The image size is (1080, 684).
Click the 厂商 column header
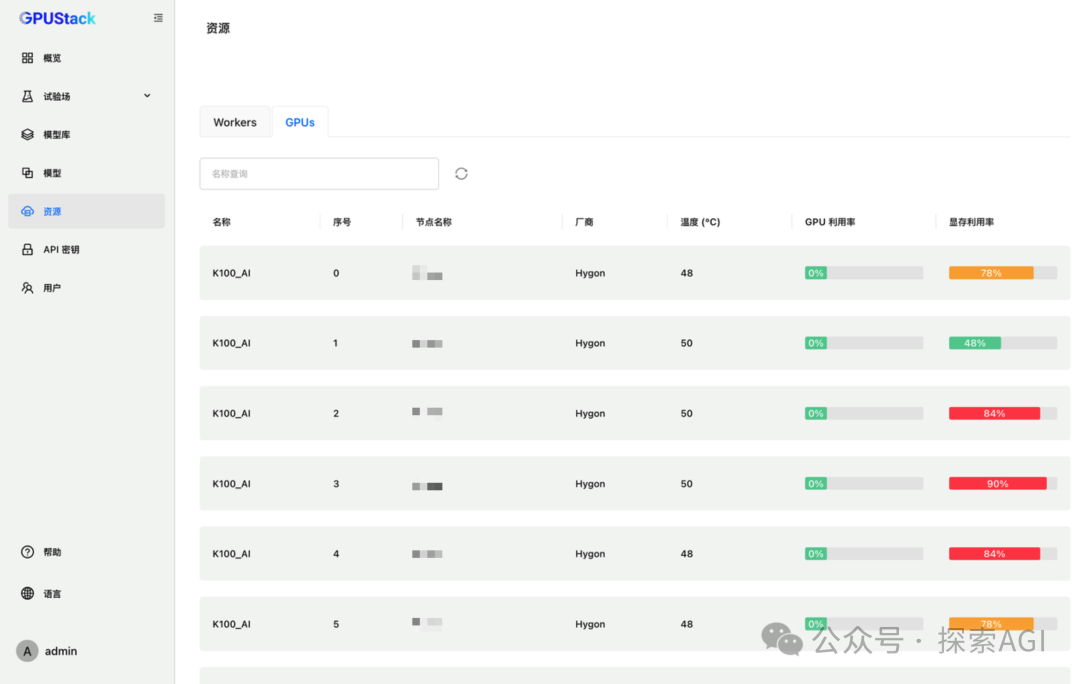(584, 222)
